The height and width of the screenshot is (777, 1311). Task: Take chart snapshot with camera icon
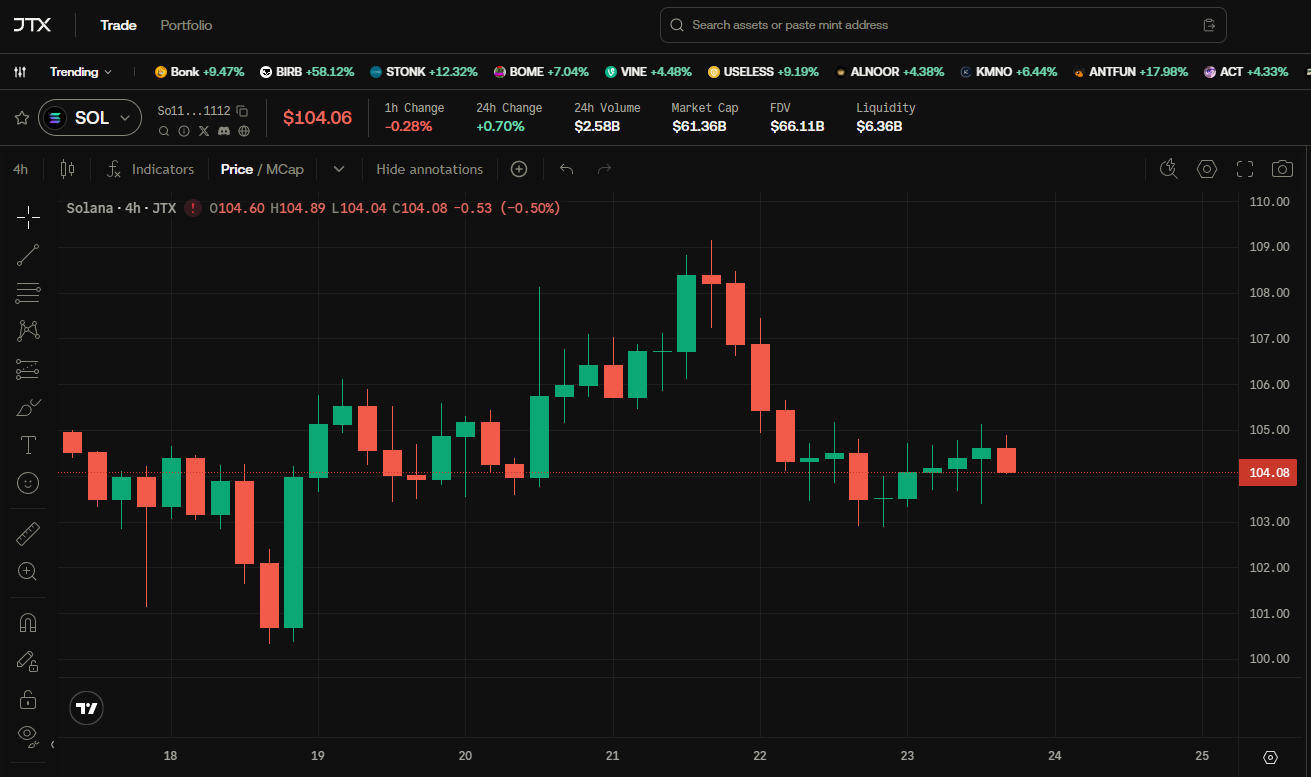tap(1282, 169)
